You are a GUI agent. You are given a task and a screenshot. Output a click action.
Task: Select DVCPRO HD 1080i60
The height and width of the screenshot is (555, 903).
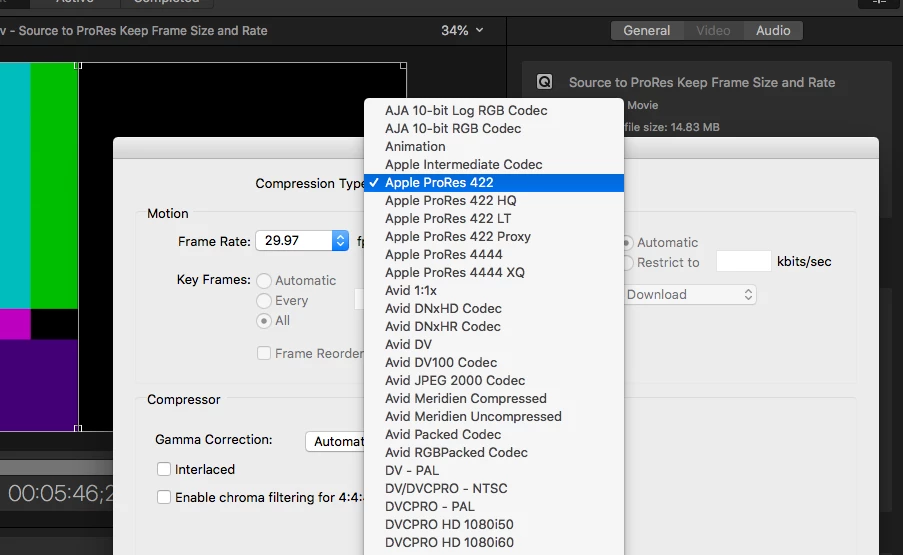click(494, 542)
